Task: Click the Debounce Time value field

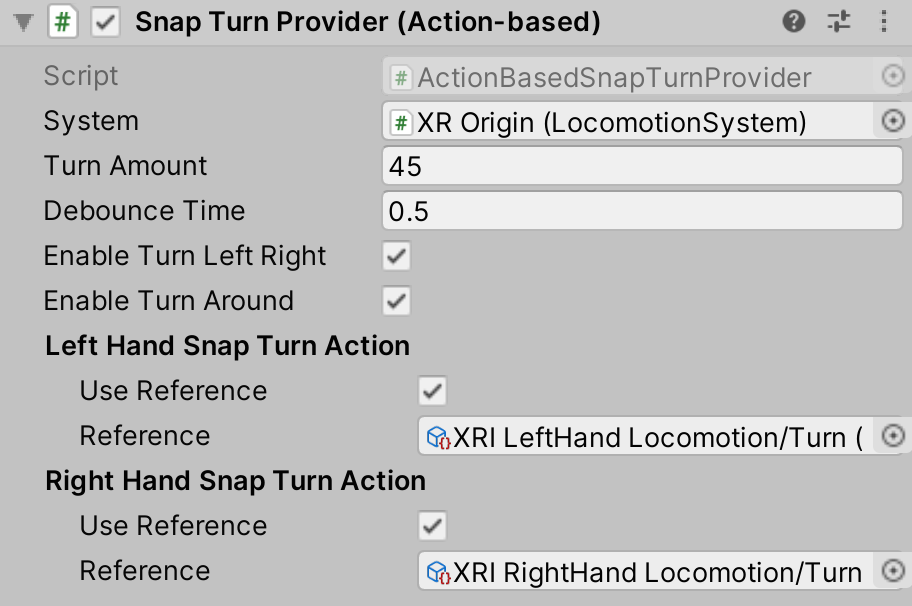Action: [642, 211]
